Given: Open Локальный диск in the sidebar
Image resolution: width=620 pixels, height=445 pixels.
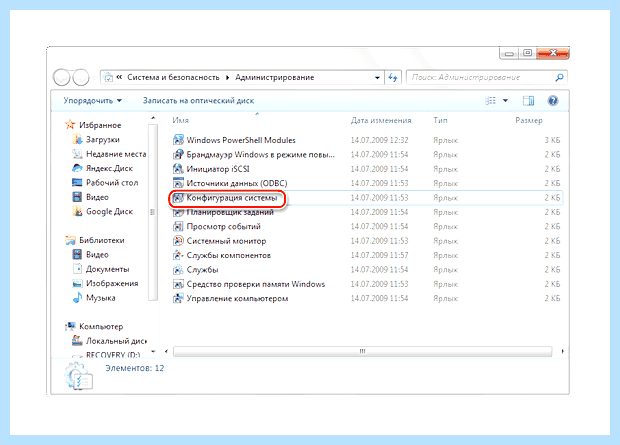Looking at the screenshot, I should coord(116,341).
